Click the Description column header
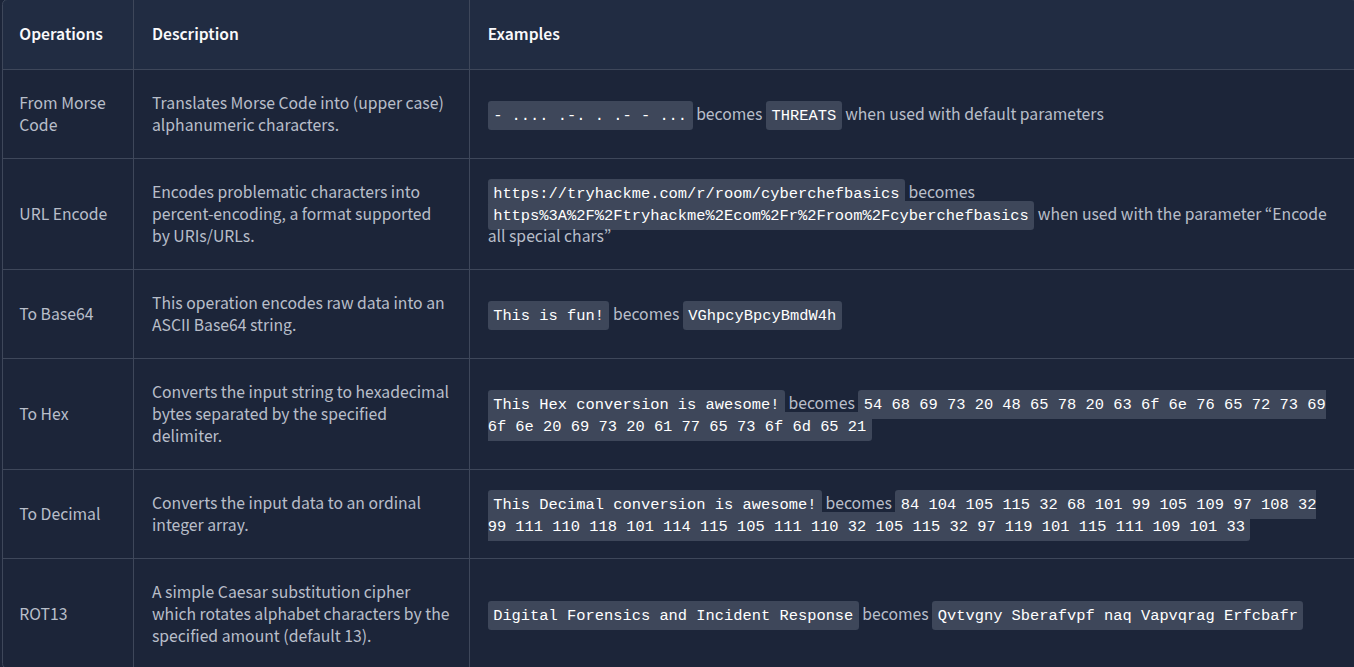1354x667 pixels. [x=195, y=34]
